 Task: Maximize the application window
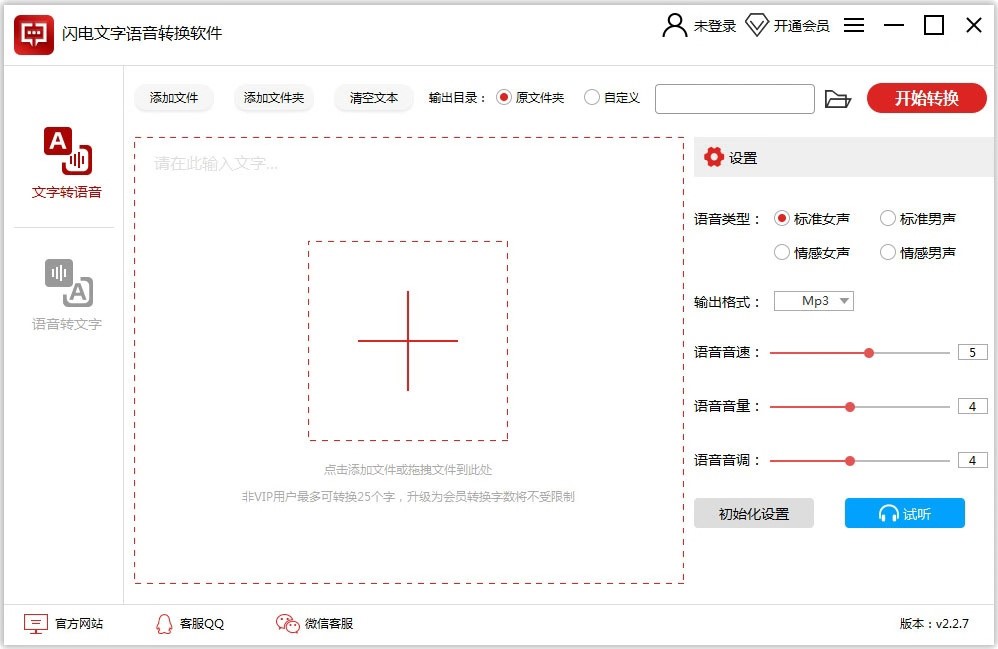[x=934, y=25]
